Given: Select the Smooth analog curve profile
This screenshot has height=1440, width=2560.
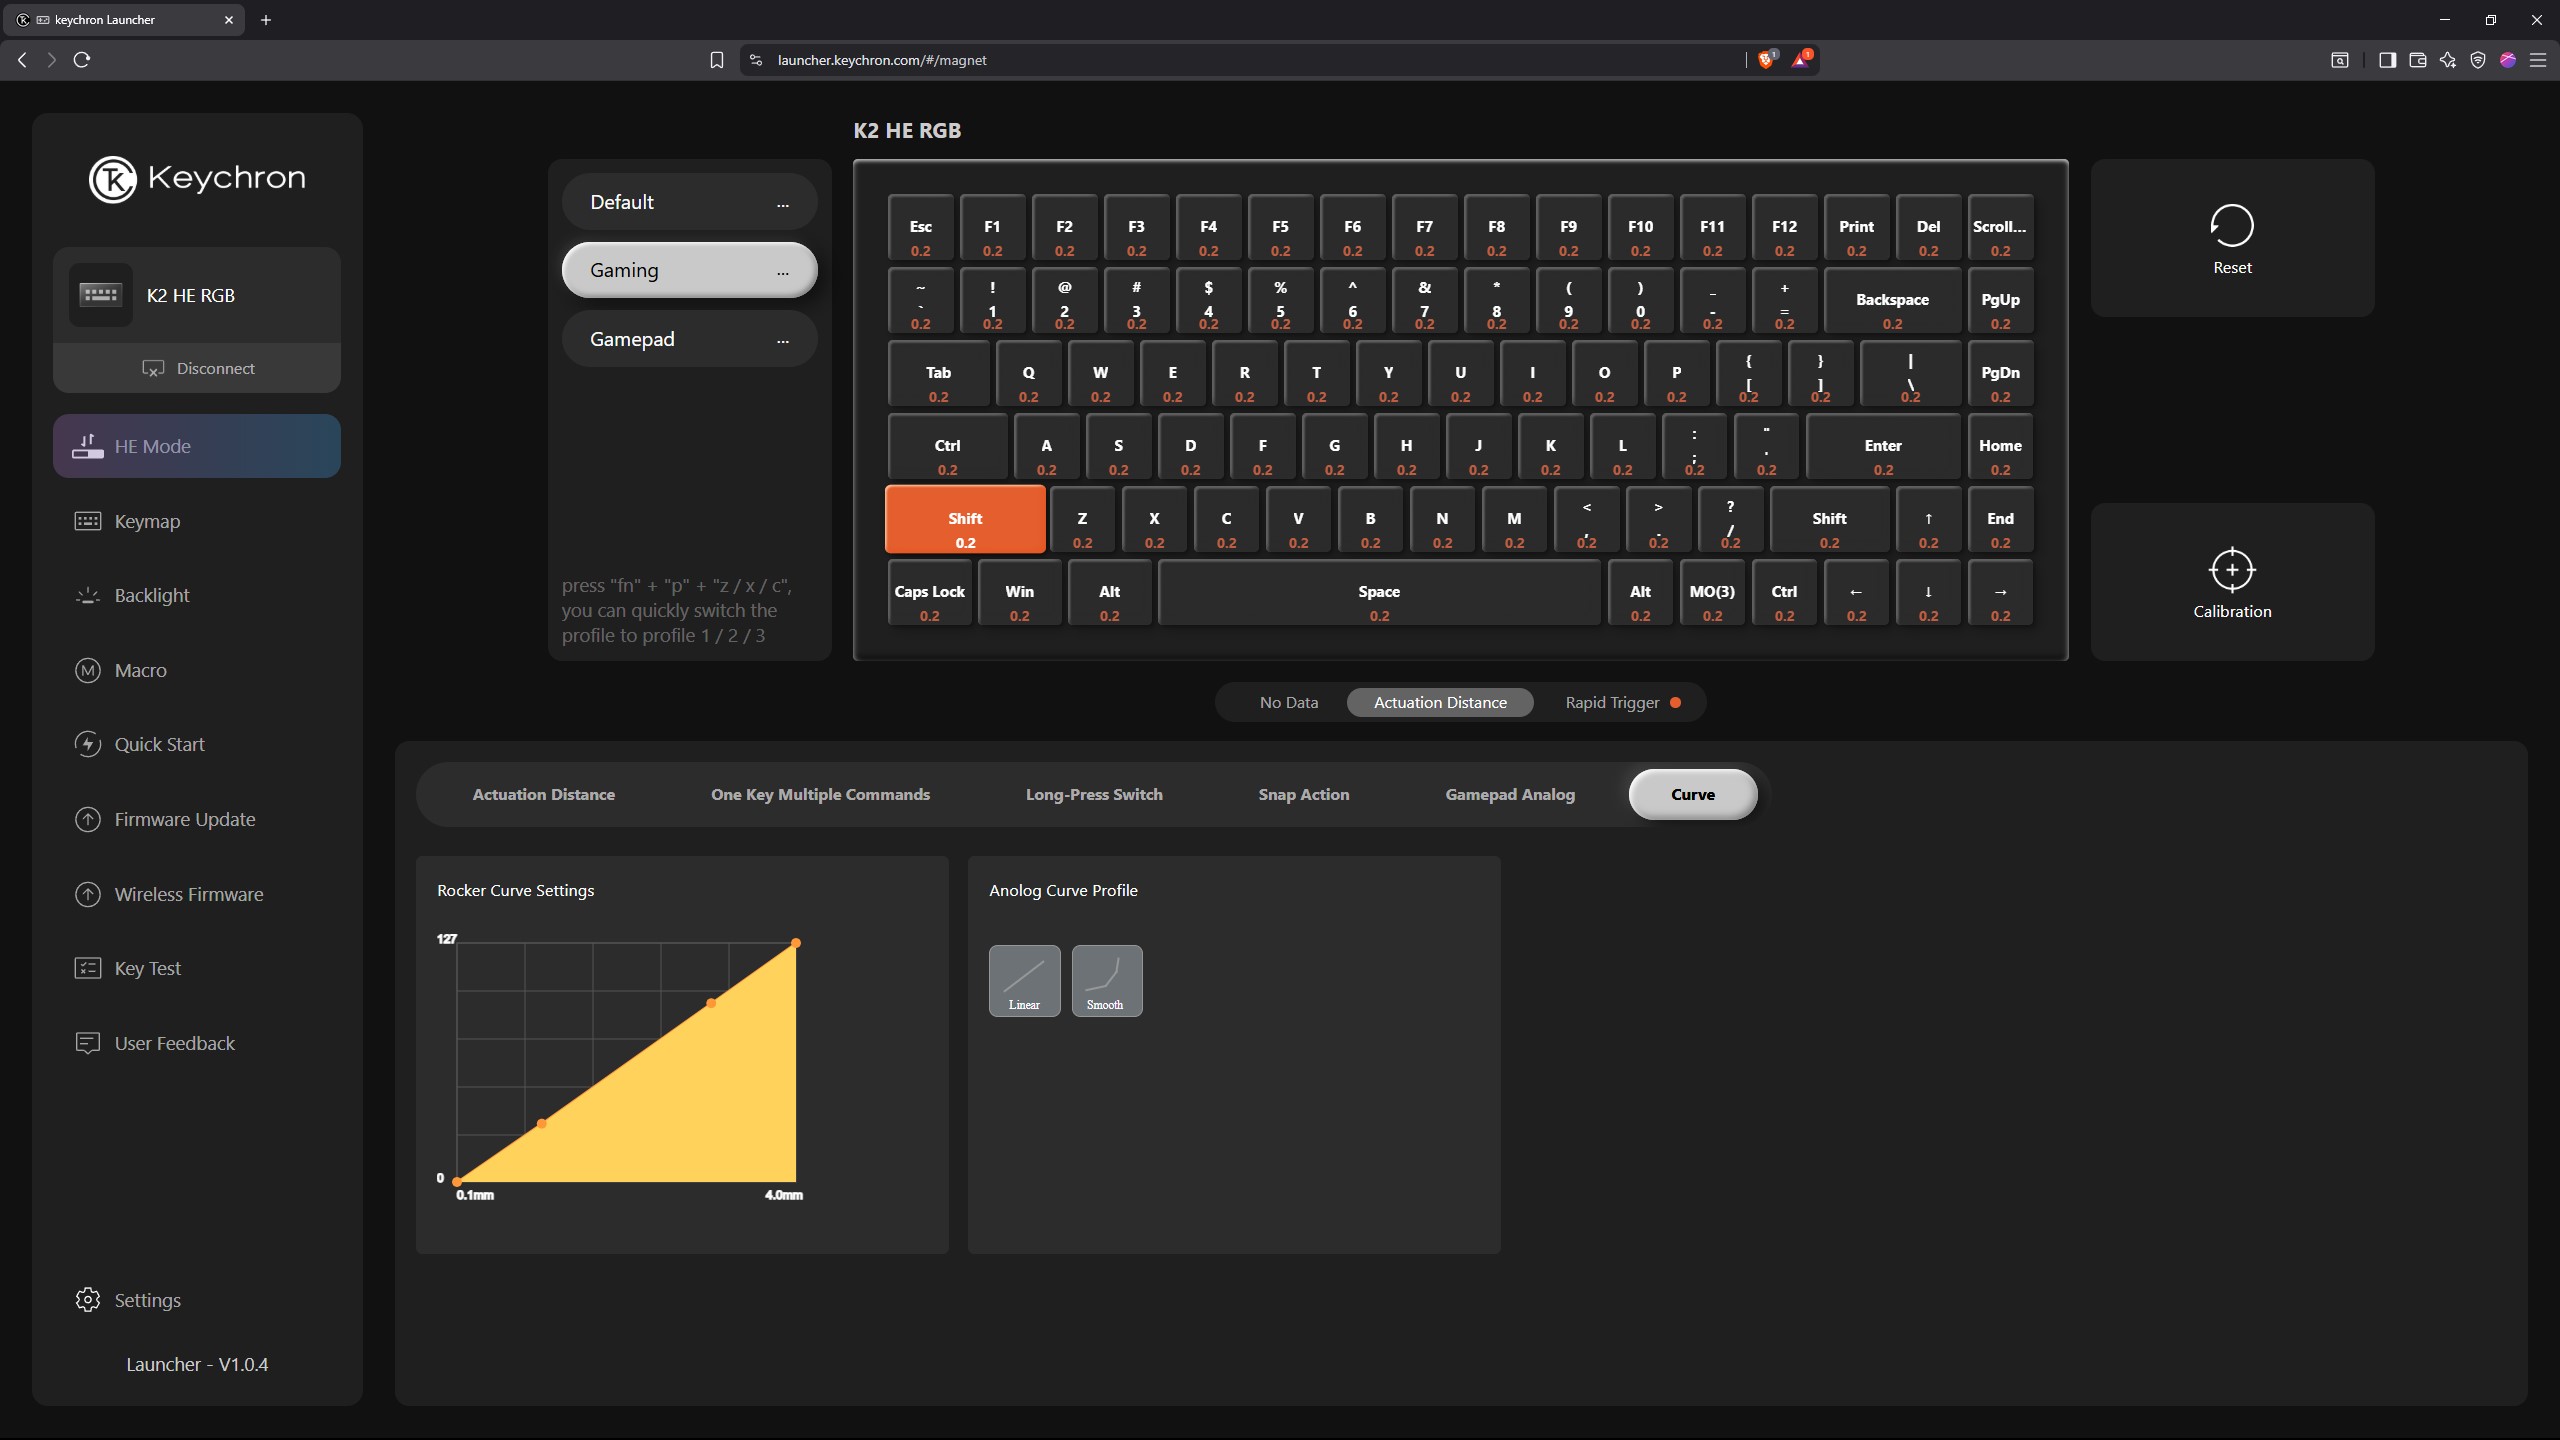Looking at the screenshot, I should click(x=1106, y=980).
